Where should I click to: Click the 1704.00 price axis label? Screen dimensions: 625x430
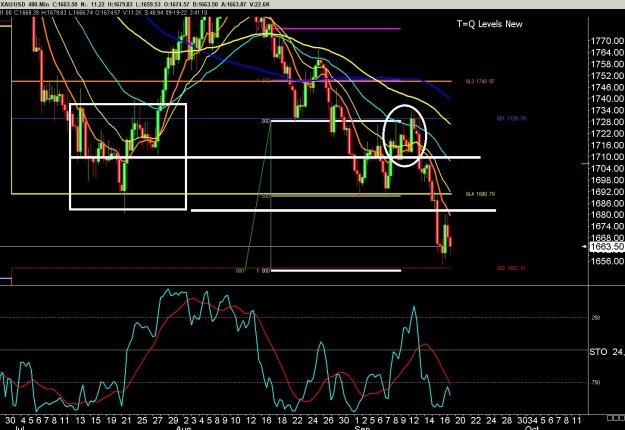tap(607, 168)
